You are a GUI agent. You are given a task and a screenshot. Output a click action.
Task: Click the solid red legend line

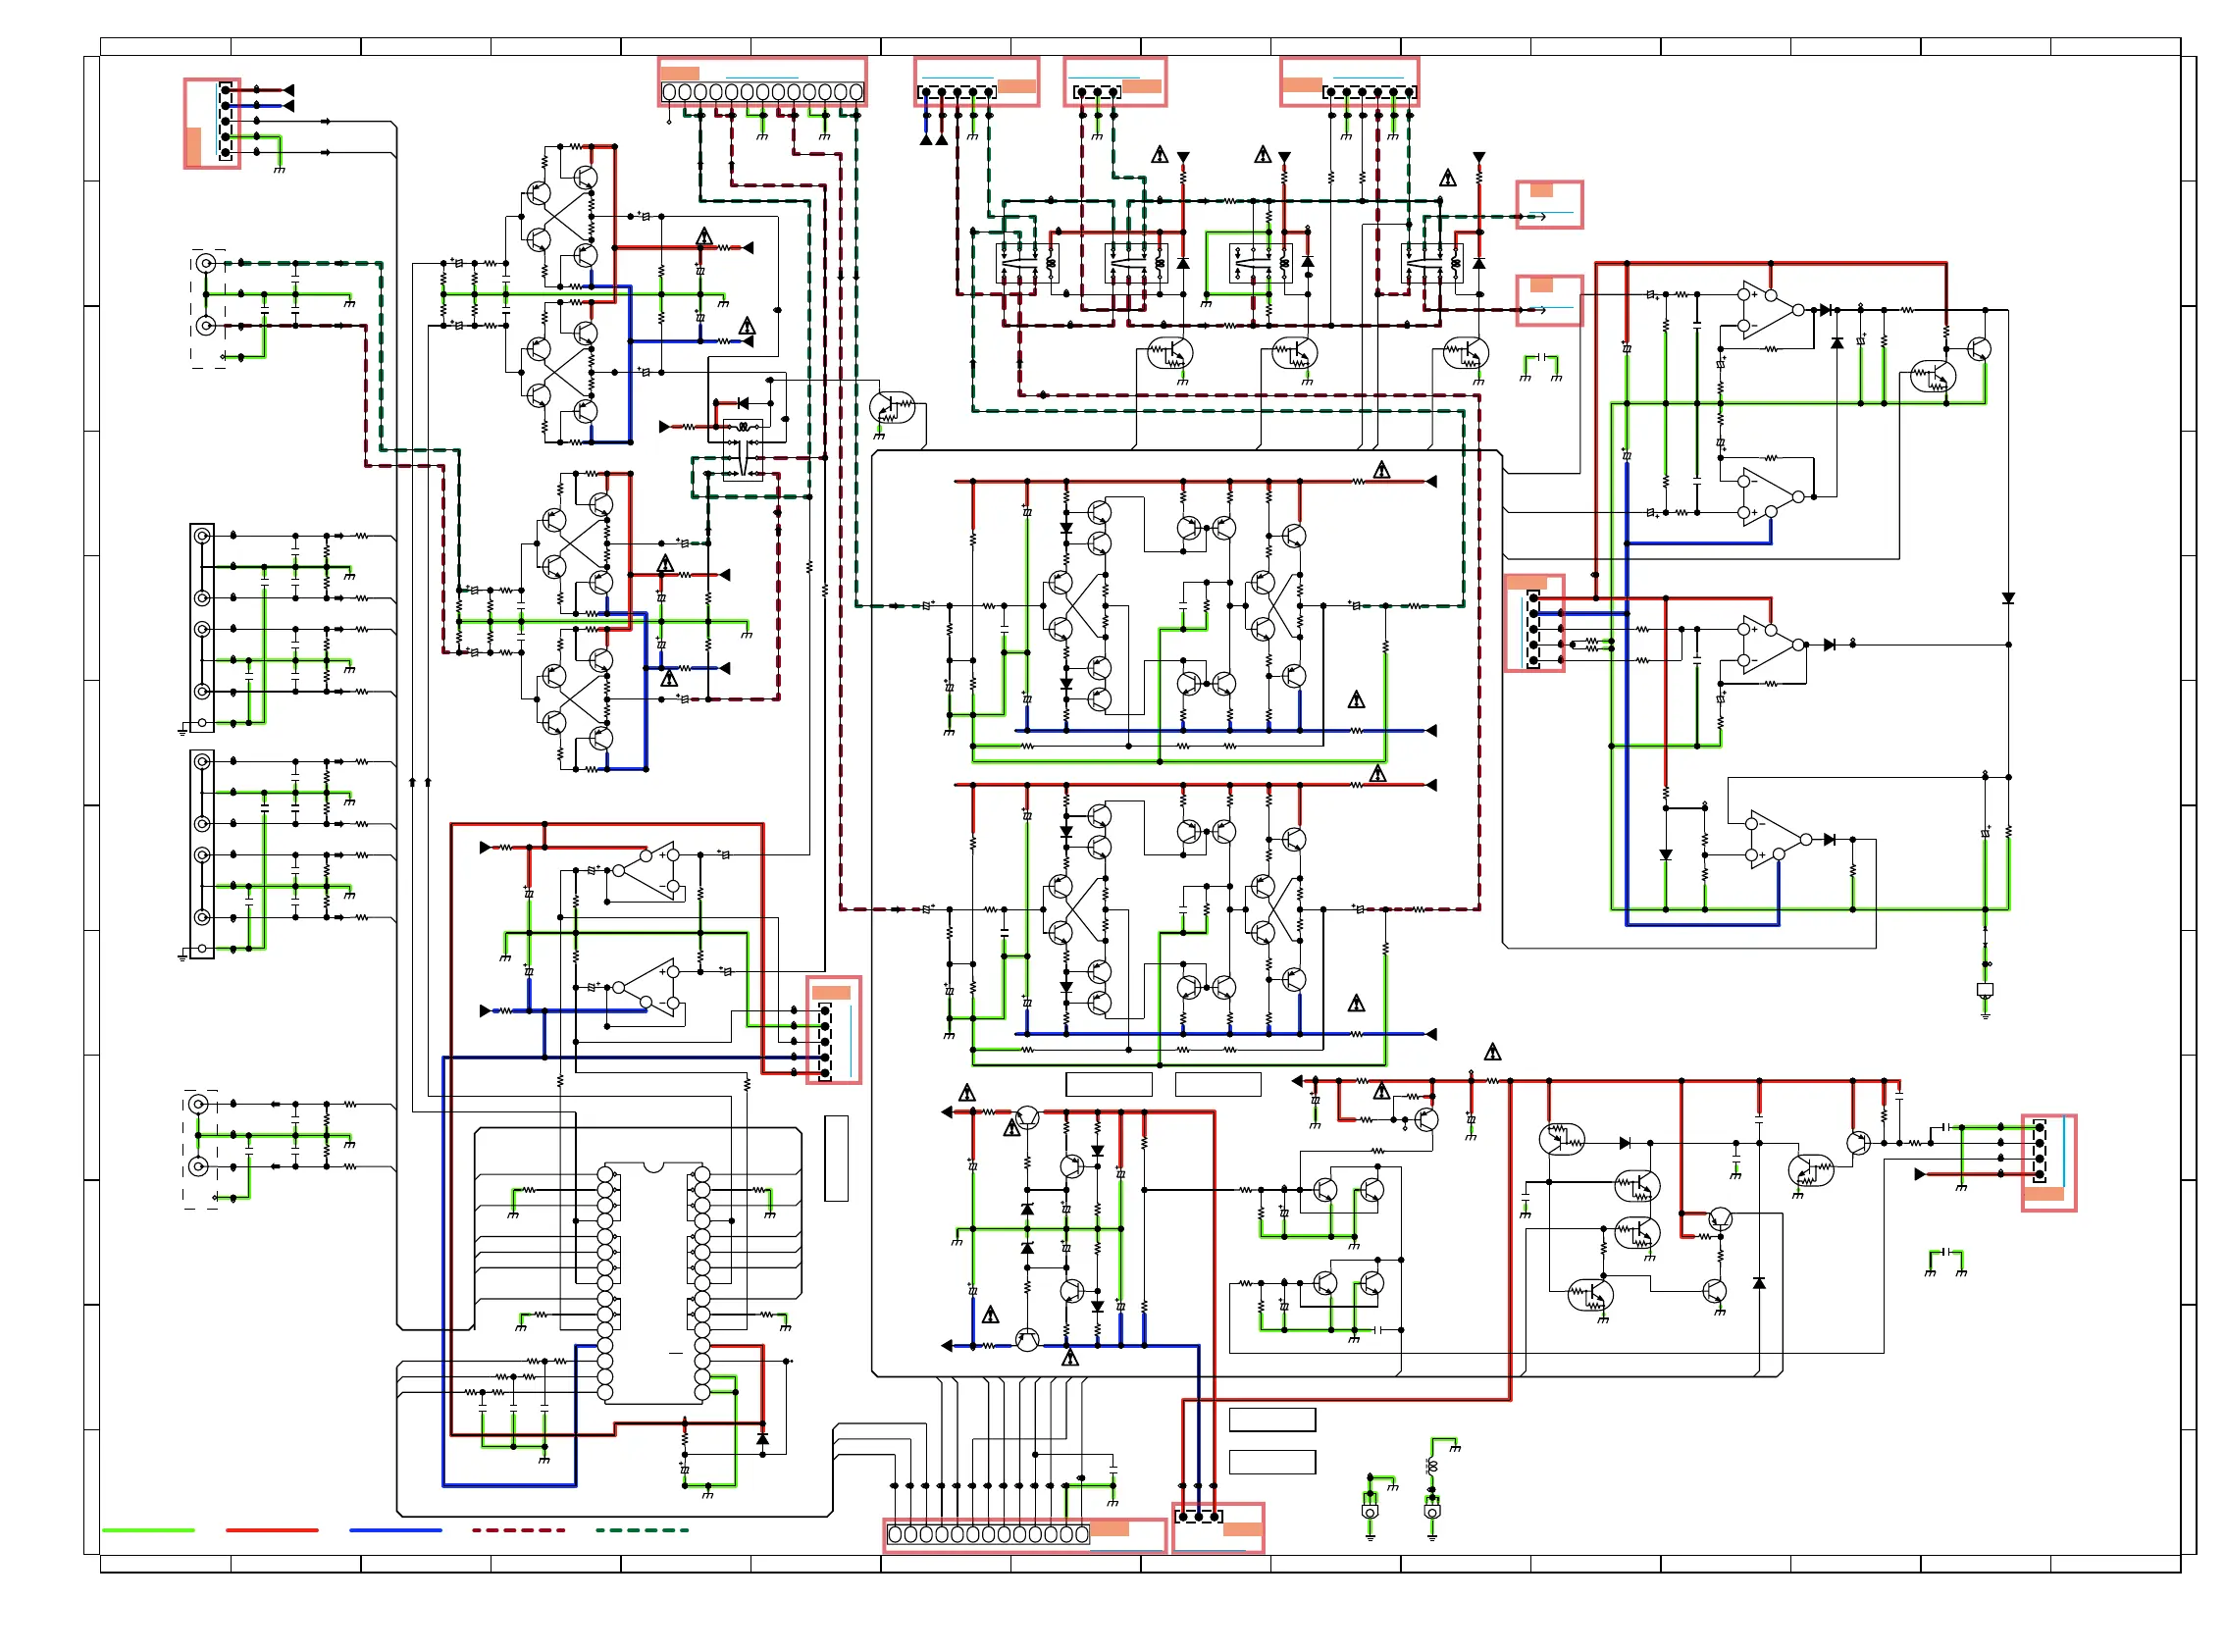(x=271, y=1530)
